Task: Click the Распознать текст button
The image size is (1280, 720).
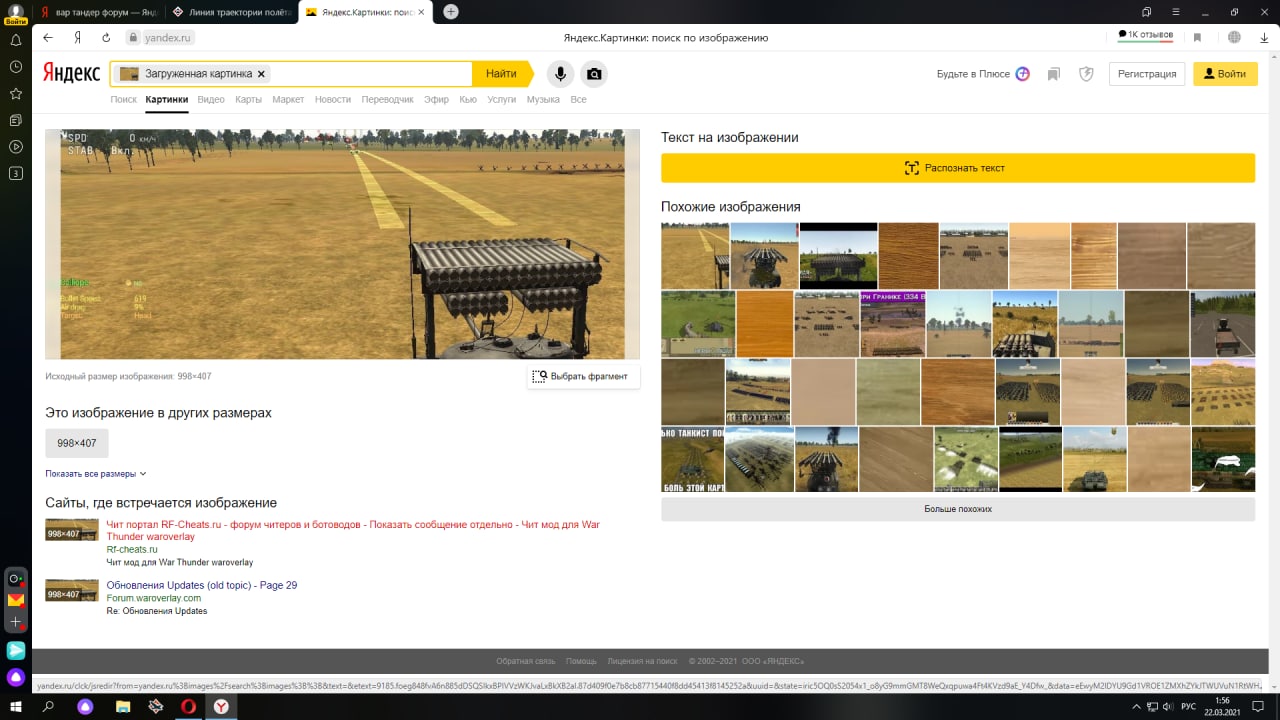Action: click(x=958, y=168)
